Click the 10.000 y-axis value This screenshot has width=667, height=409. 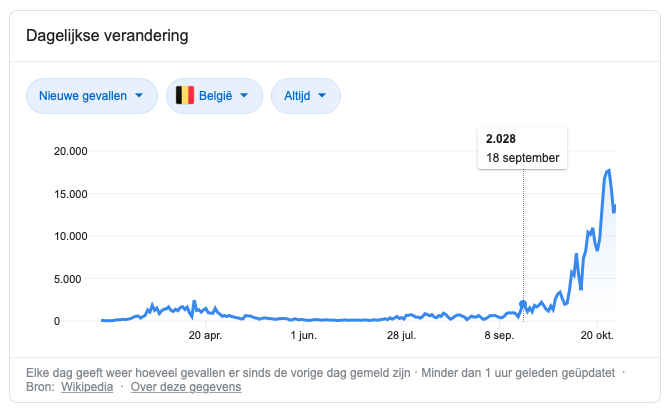70,237
